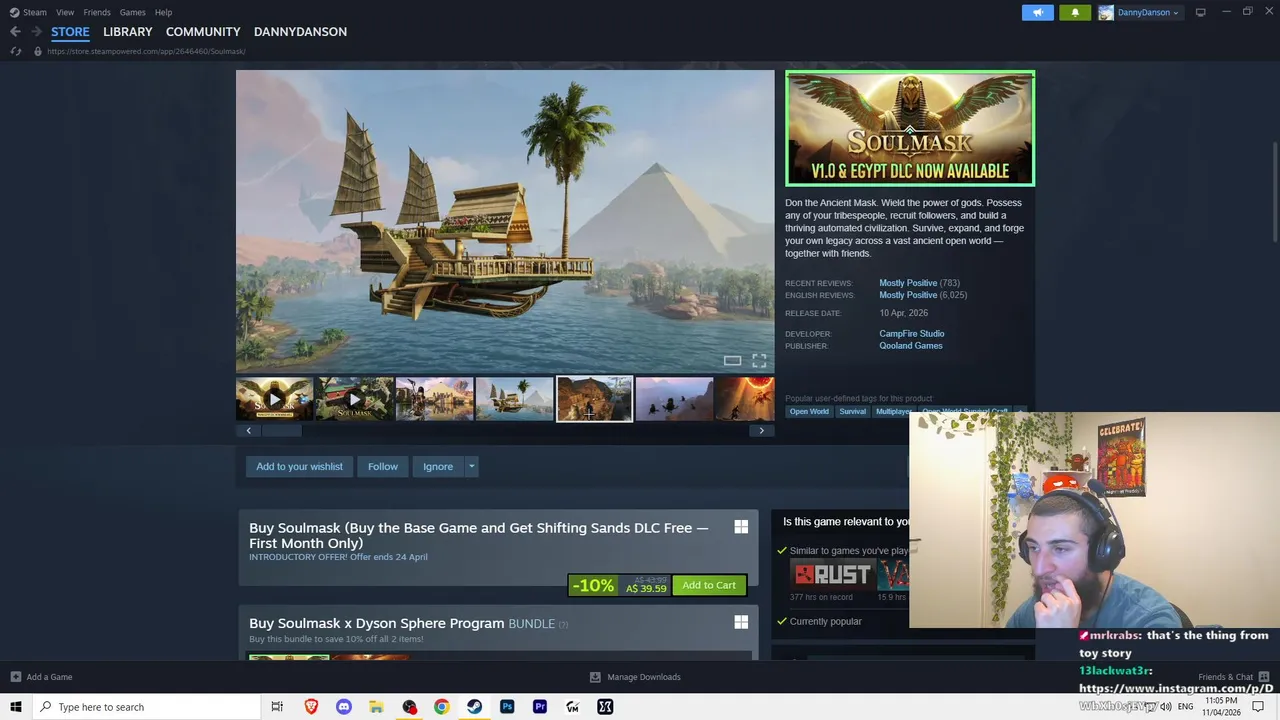Switch to the STORE tab
Viewport: 1280px width, 720px height.
click(70, 32)
